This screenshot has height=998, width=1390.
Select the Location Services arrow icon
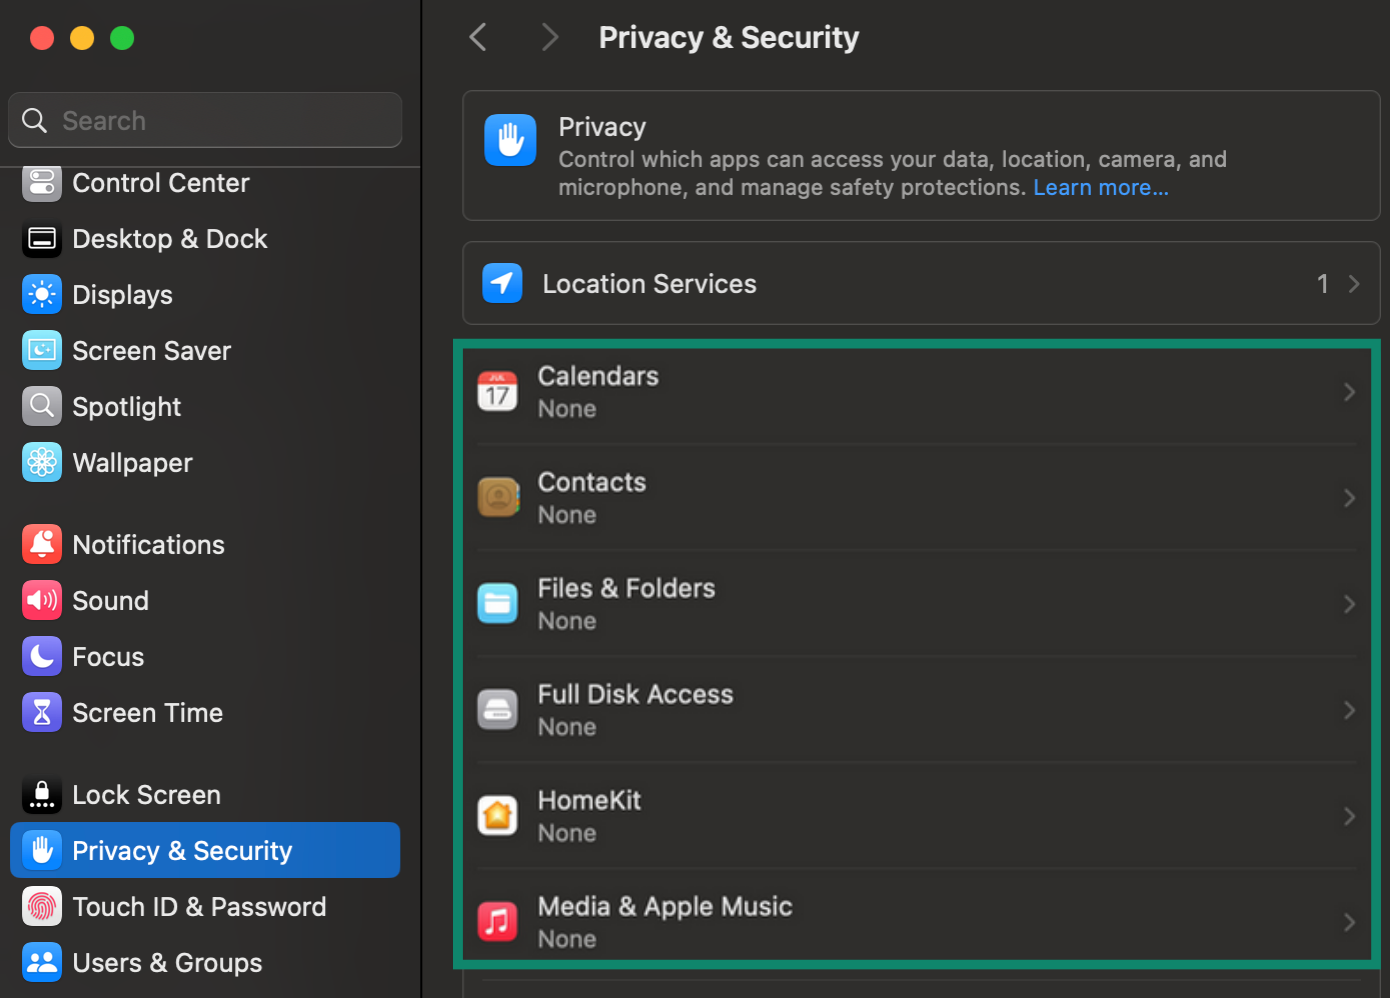[x=502, y=283]
